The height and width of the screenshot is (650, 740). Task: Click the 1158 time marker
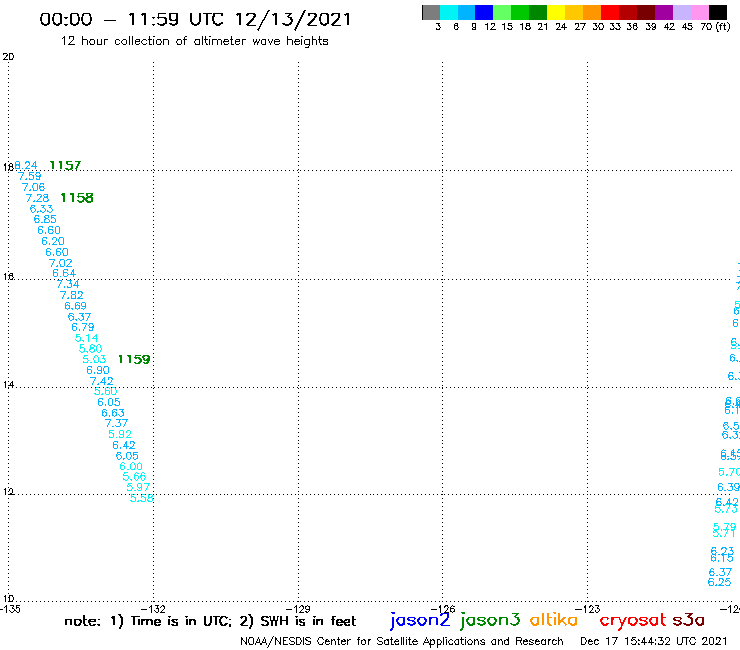click(77, 198)
